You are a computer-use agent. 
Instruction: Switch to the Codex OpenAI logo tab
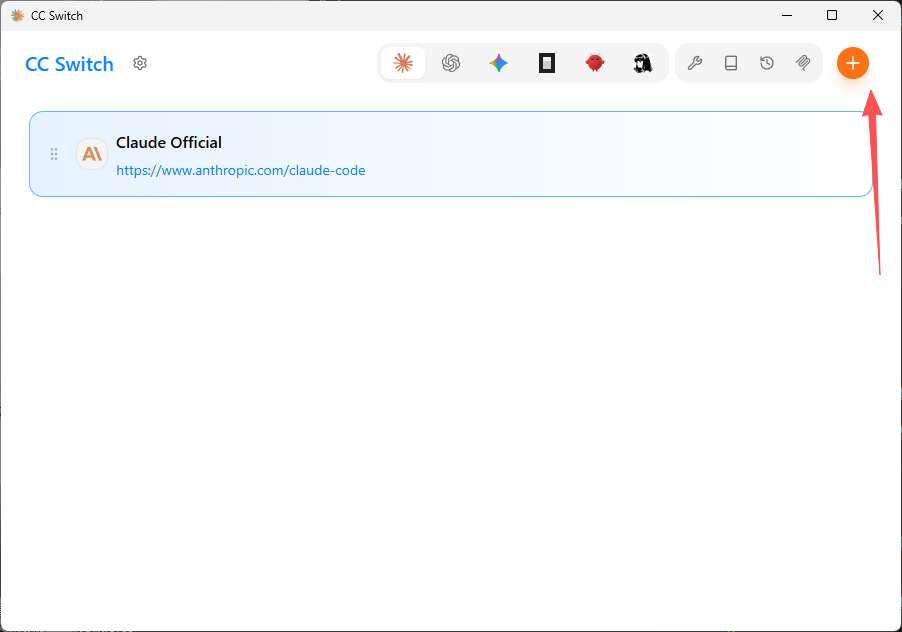(451, 63)
